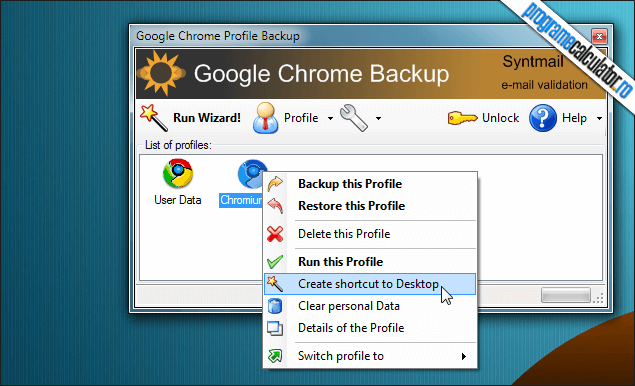Click the Help label
The image size is (635, 386).
pos(574,118)
